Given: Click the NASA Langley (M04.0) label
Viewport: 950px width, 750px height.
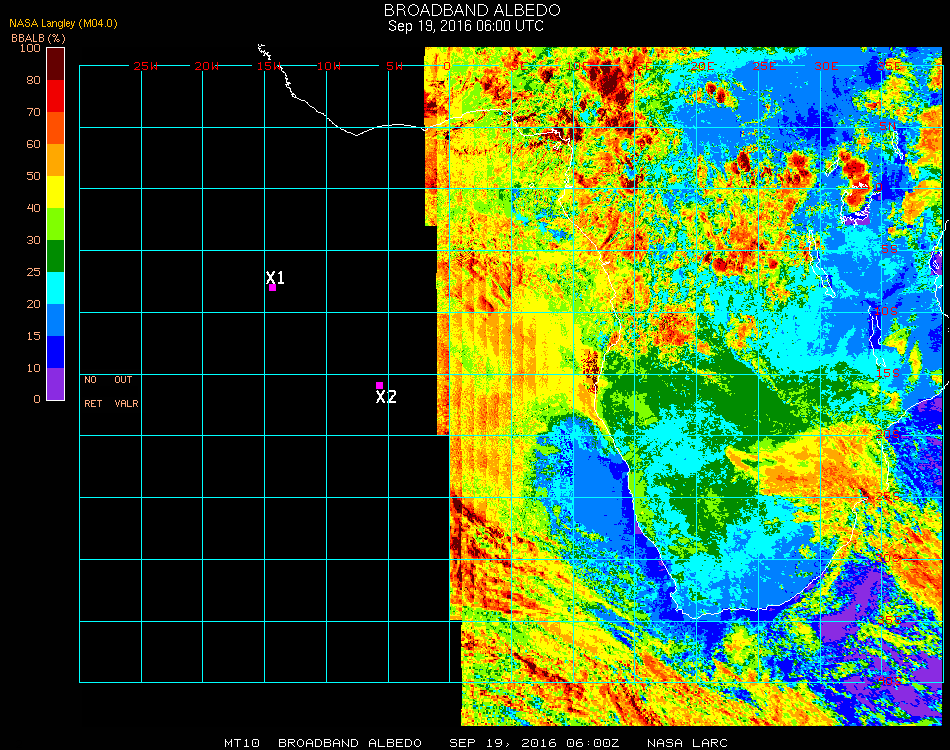Looking at the screenshot, I should pos(63,23).
